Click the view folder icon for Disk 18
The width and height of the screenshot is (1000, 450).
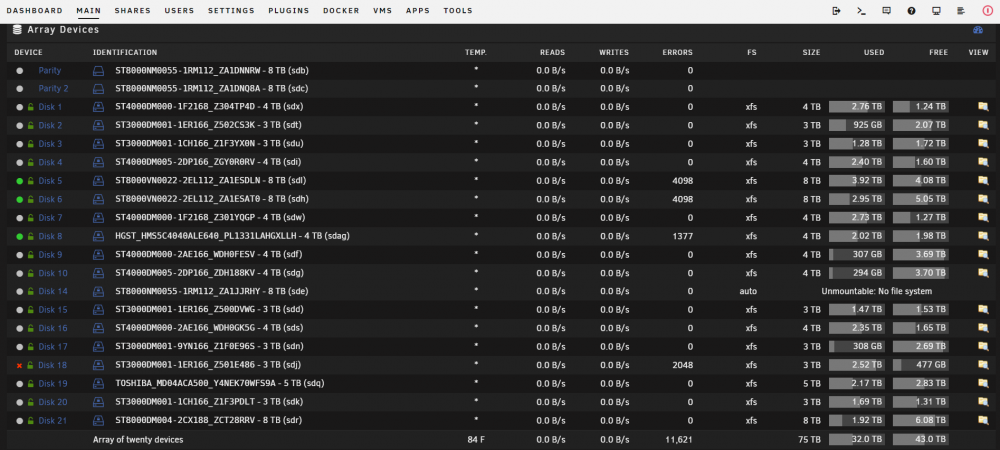click(983, 366)
